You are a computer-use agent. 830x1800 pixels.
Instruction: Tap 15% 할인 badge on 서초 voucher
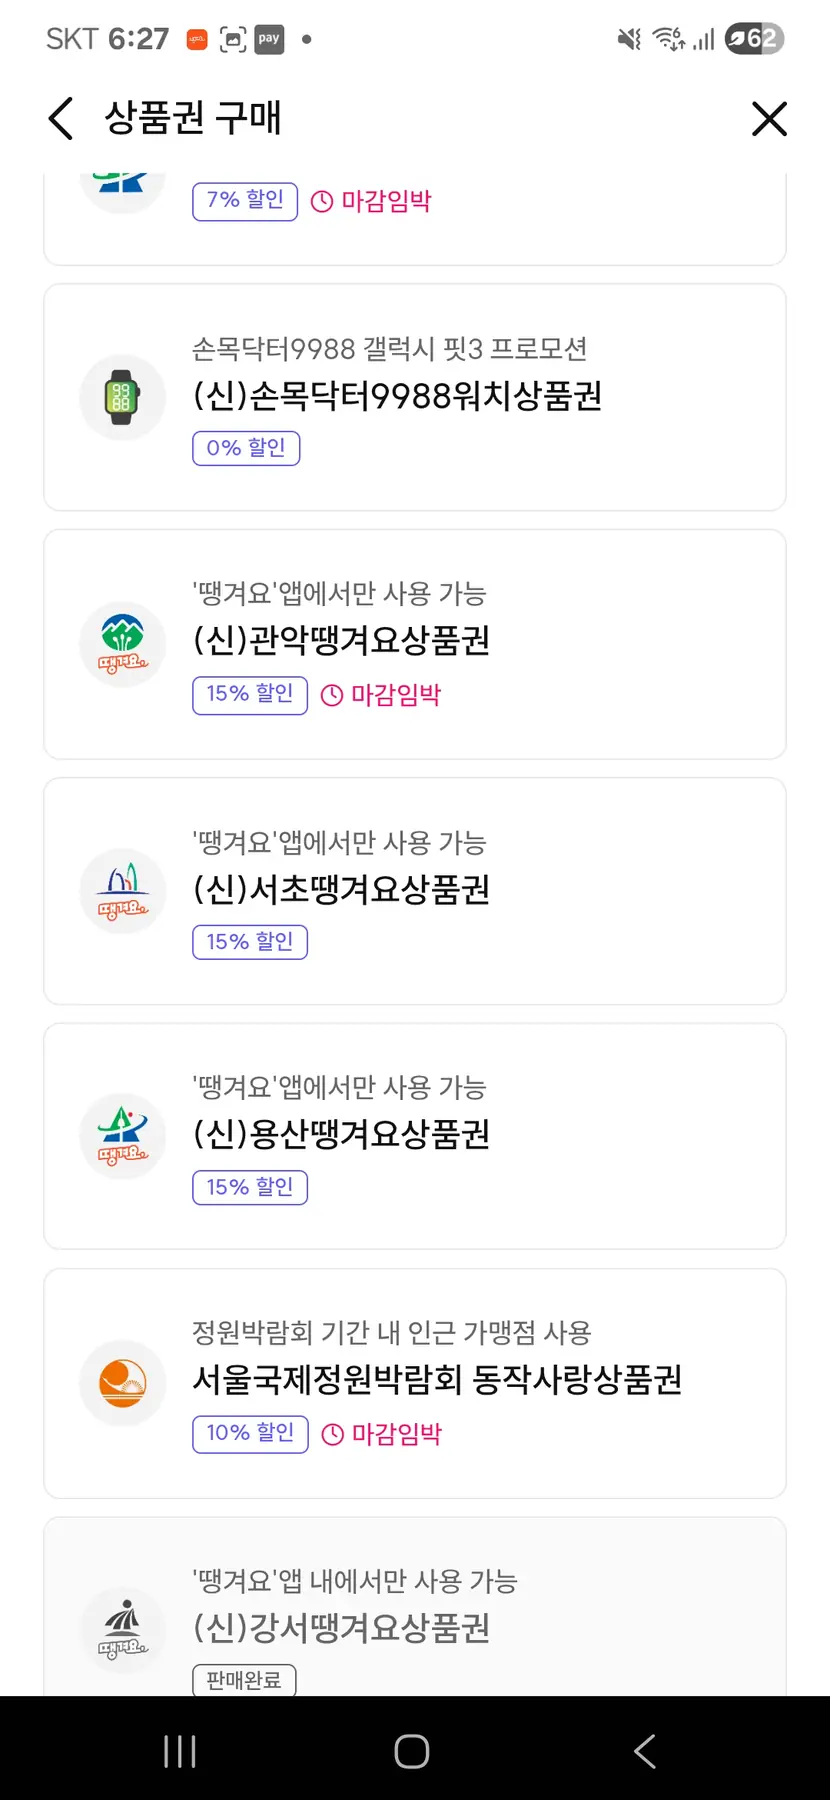point(250,942)
